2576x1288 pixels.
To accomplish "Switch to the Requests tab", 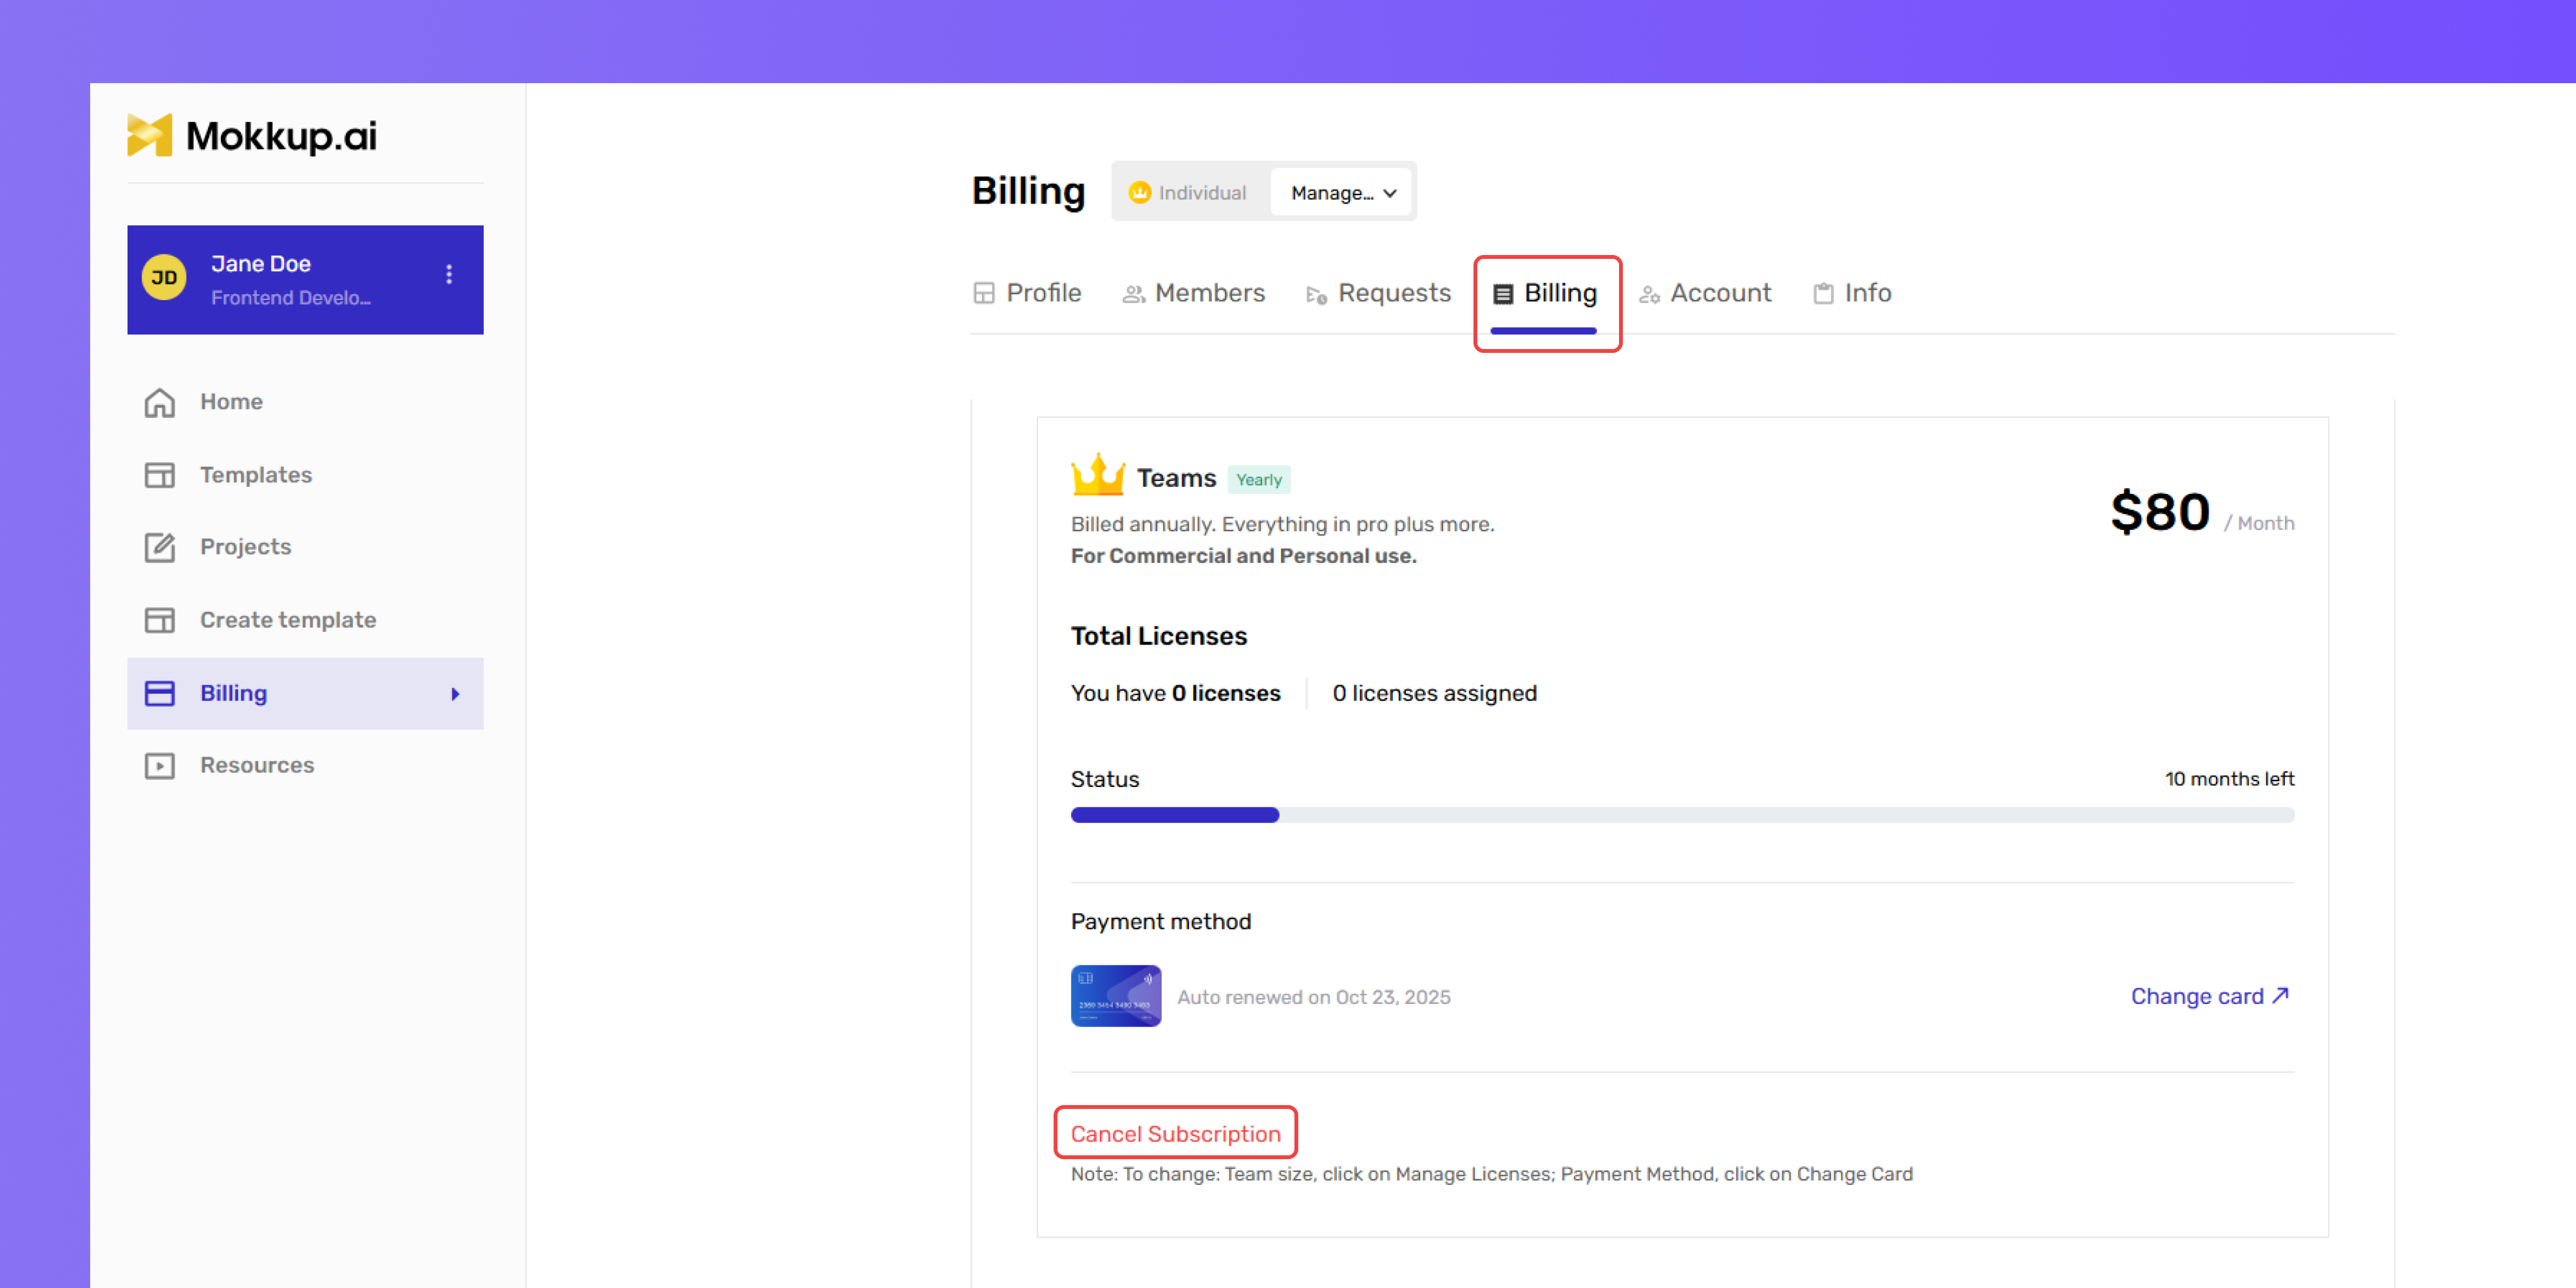I will tap(1378, 293).
